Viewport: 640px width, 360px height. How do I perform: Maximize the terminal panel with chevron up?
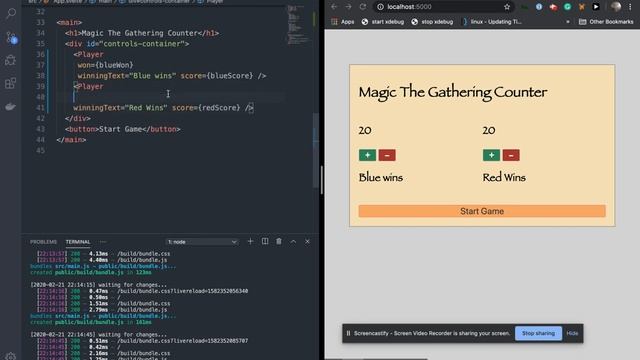pos(293,242)
